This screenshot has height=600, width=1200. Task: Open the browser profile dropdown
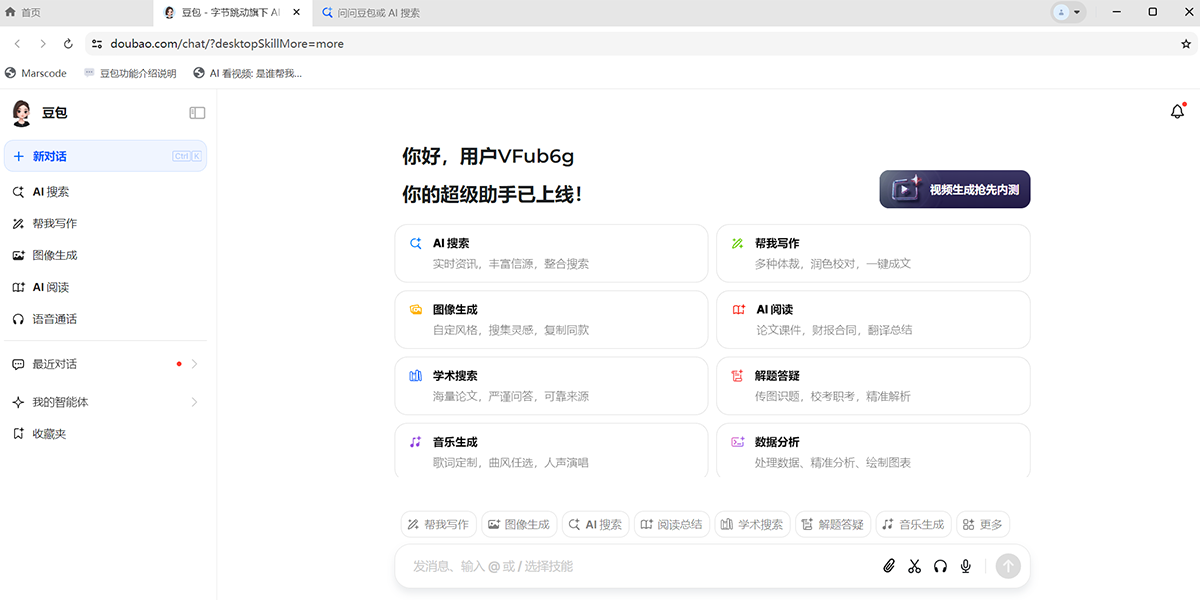coord(1067,12)
